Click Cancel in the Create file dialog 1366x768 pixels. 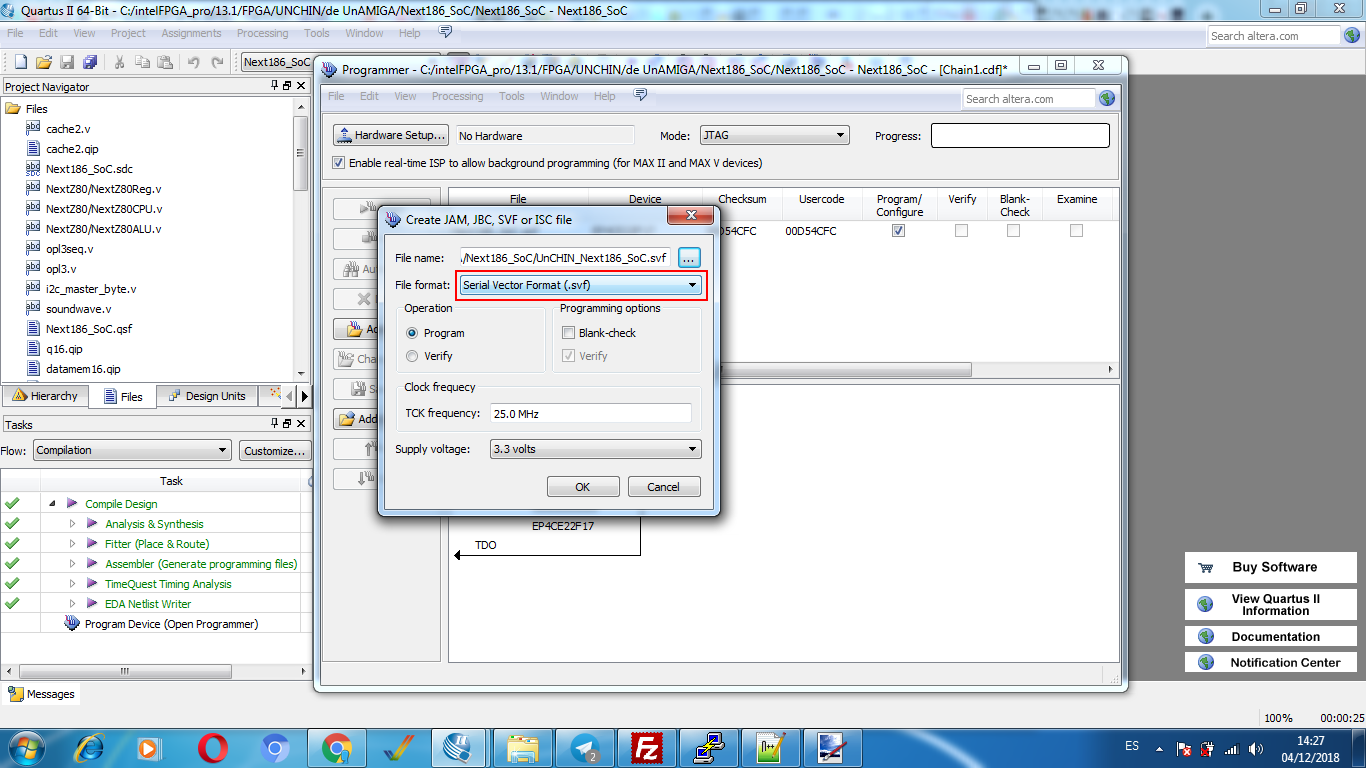click(x=663, y=487)
